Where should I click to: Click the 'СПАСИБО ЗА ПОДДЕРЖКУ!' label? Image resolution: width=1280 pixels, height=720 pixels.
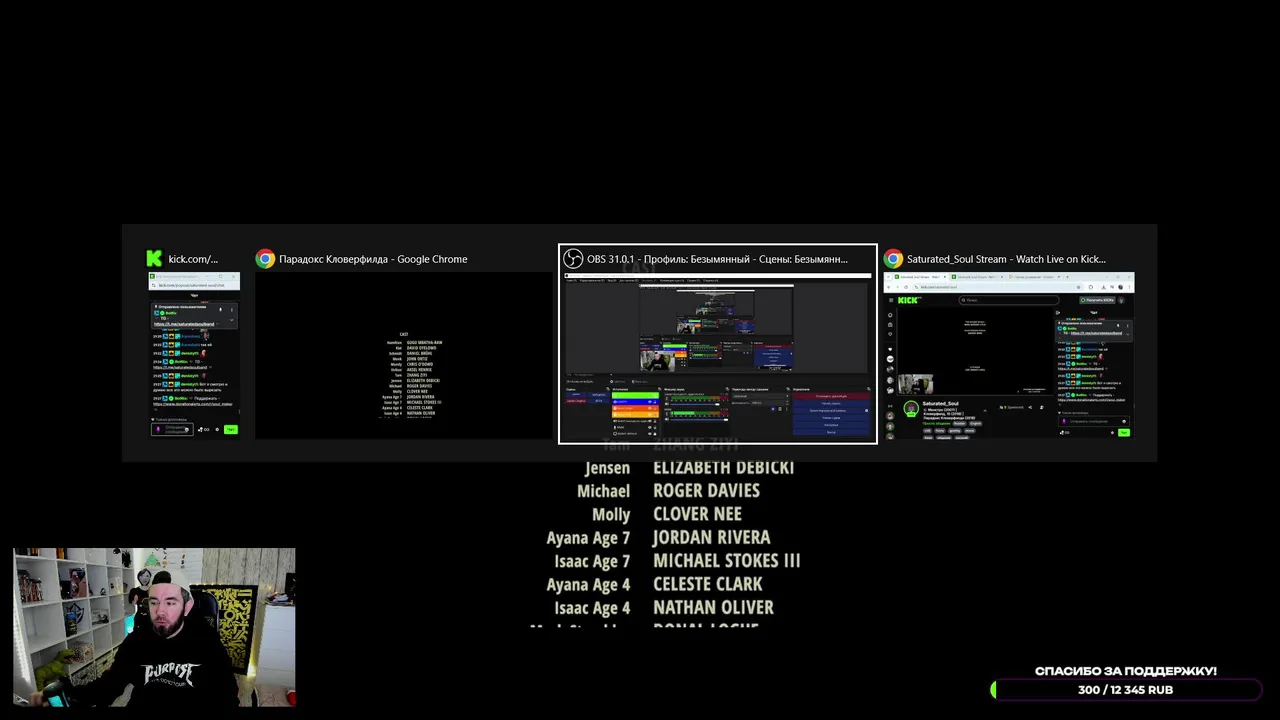coord(1126,671)
